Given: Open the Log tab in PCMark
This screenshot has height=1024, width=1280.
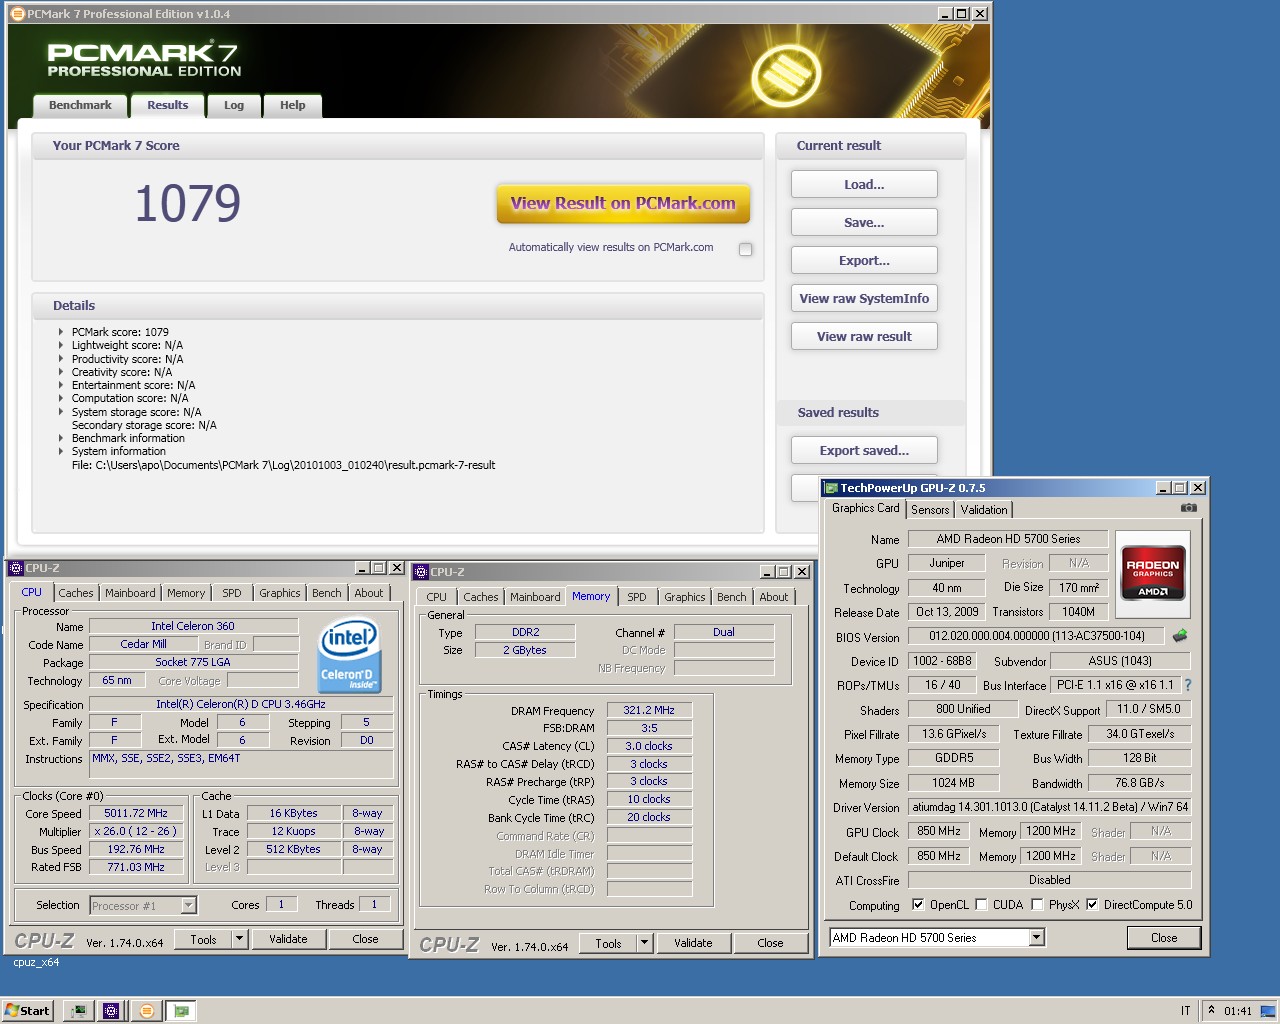Looking at the screenshot, I should 234,106.
